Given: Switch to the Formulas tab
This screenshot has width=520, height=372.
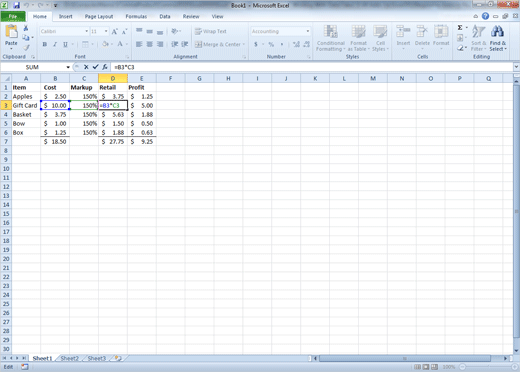Looking at the screenshot, I should coord(136,16).
